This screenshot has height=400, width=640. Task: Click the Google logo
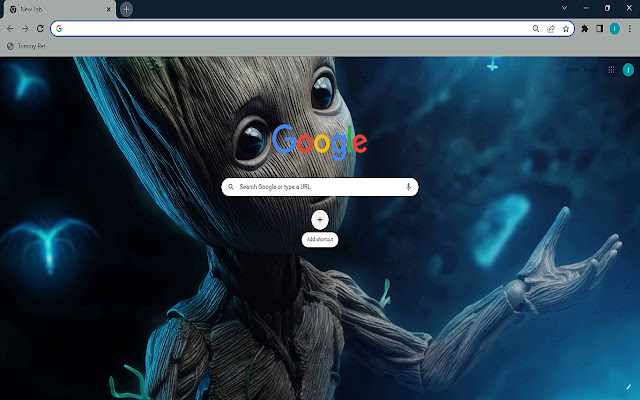(320, 142)
